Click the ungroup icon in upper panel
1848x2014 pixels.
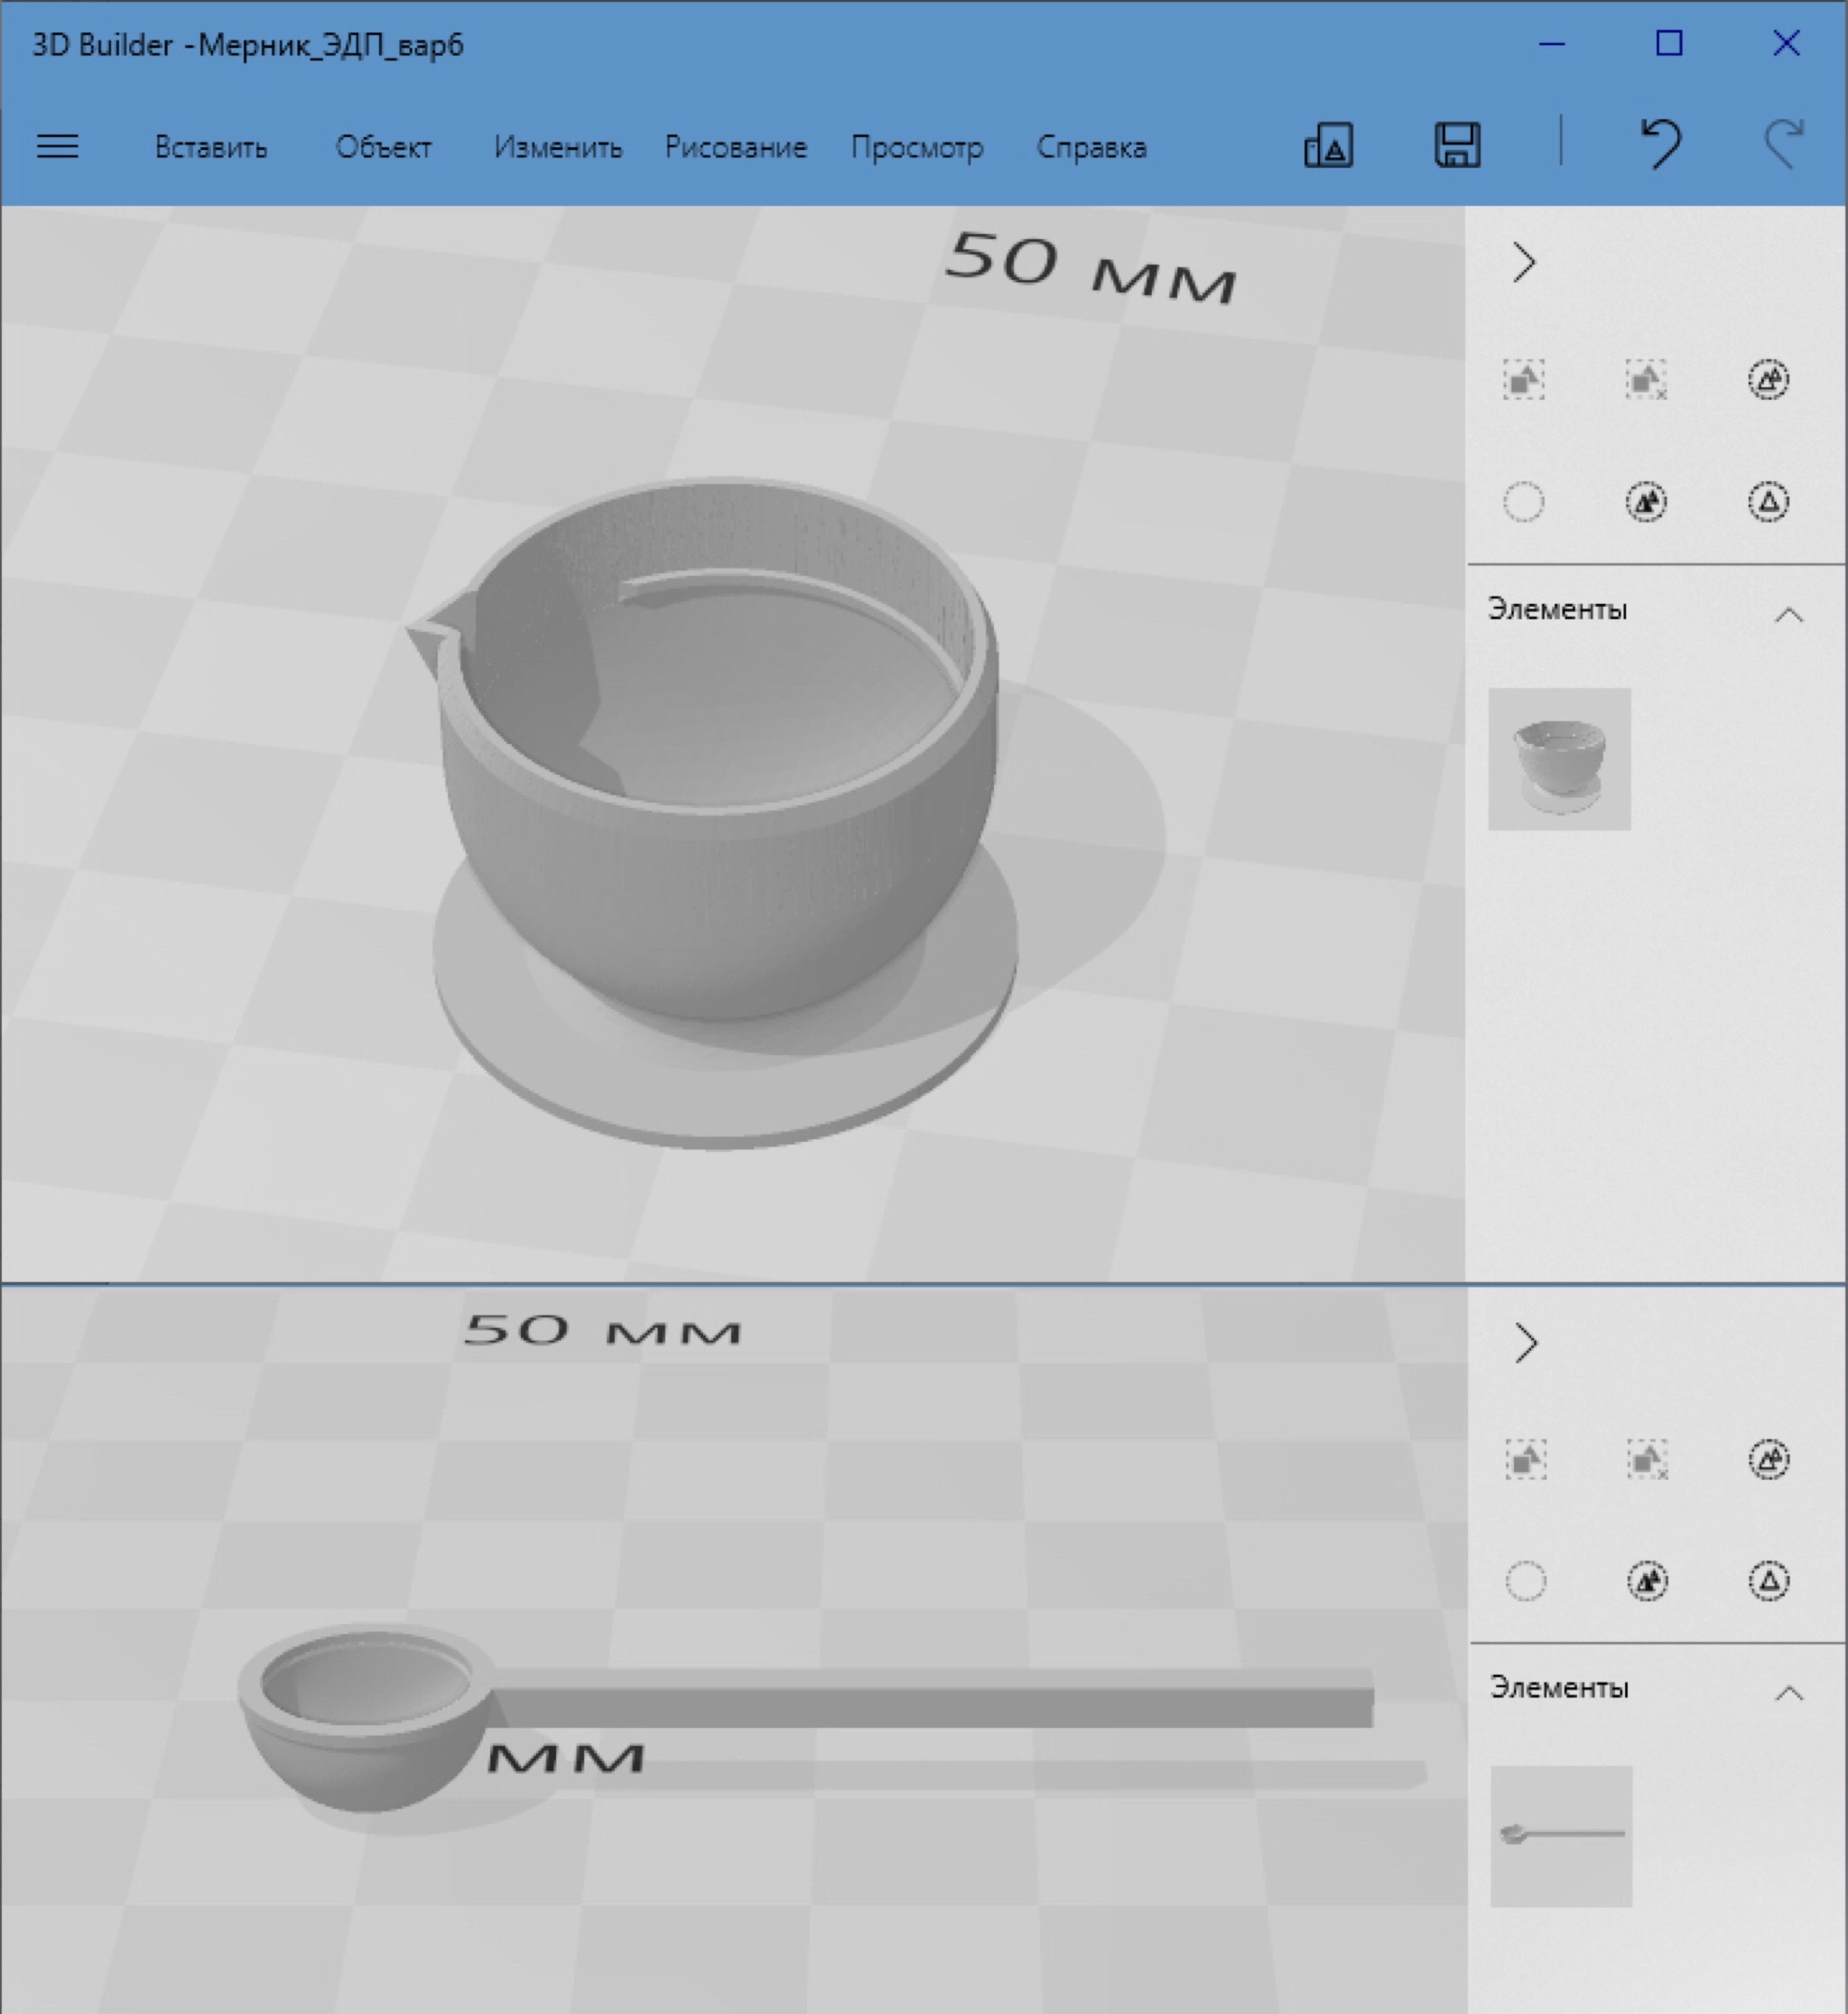point(1646,380)
